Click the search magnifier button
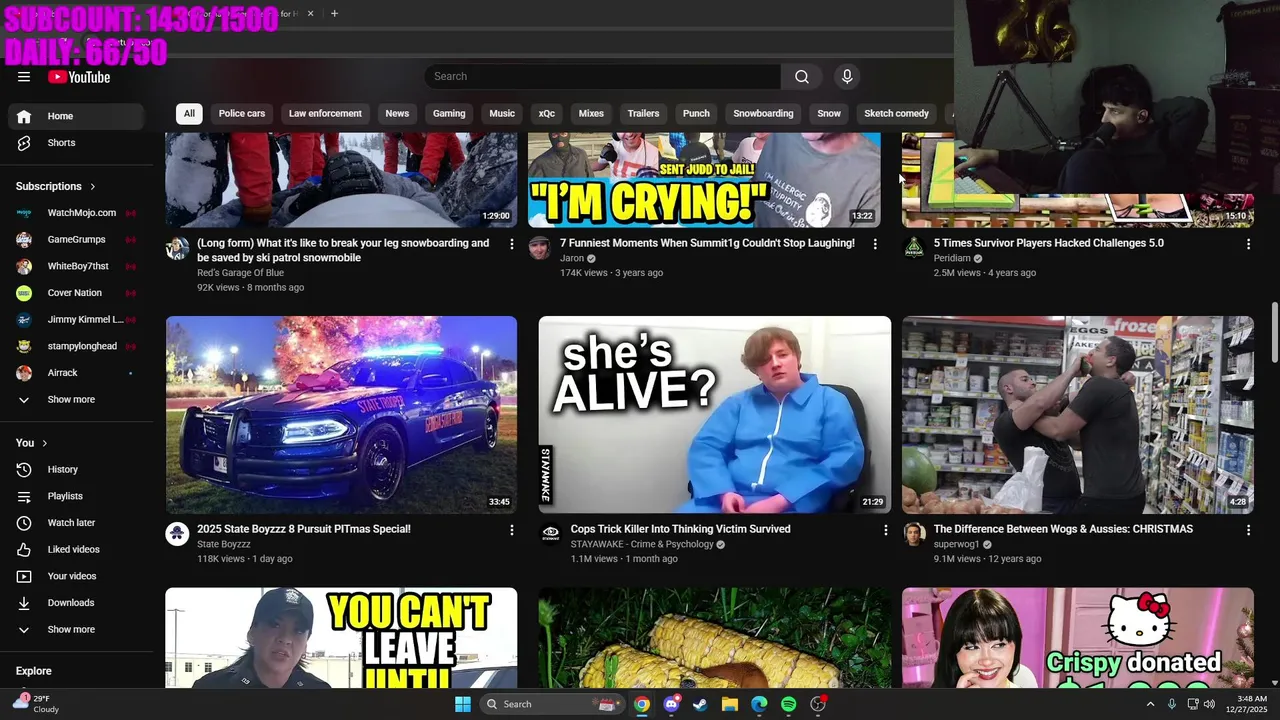The width and height of the screenshot is (1280, 720). coord(801,77)
